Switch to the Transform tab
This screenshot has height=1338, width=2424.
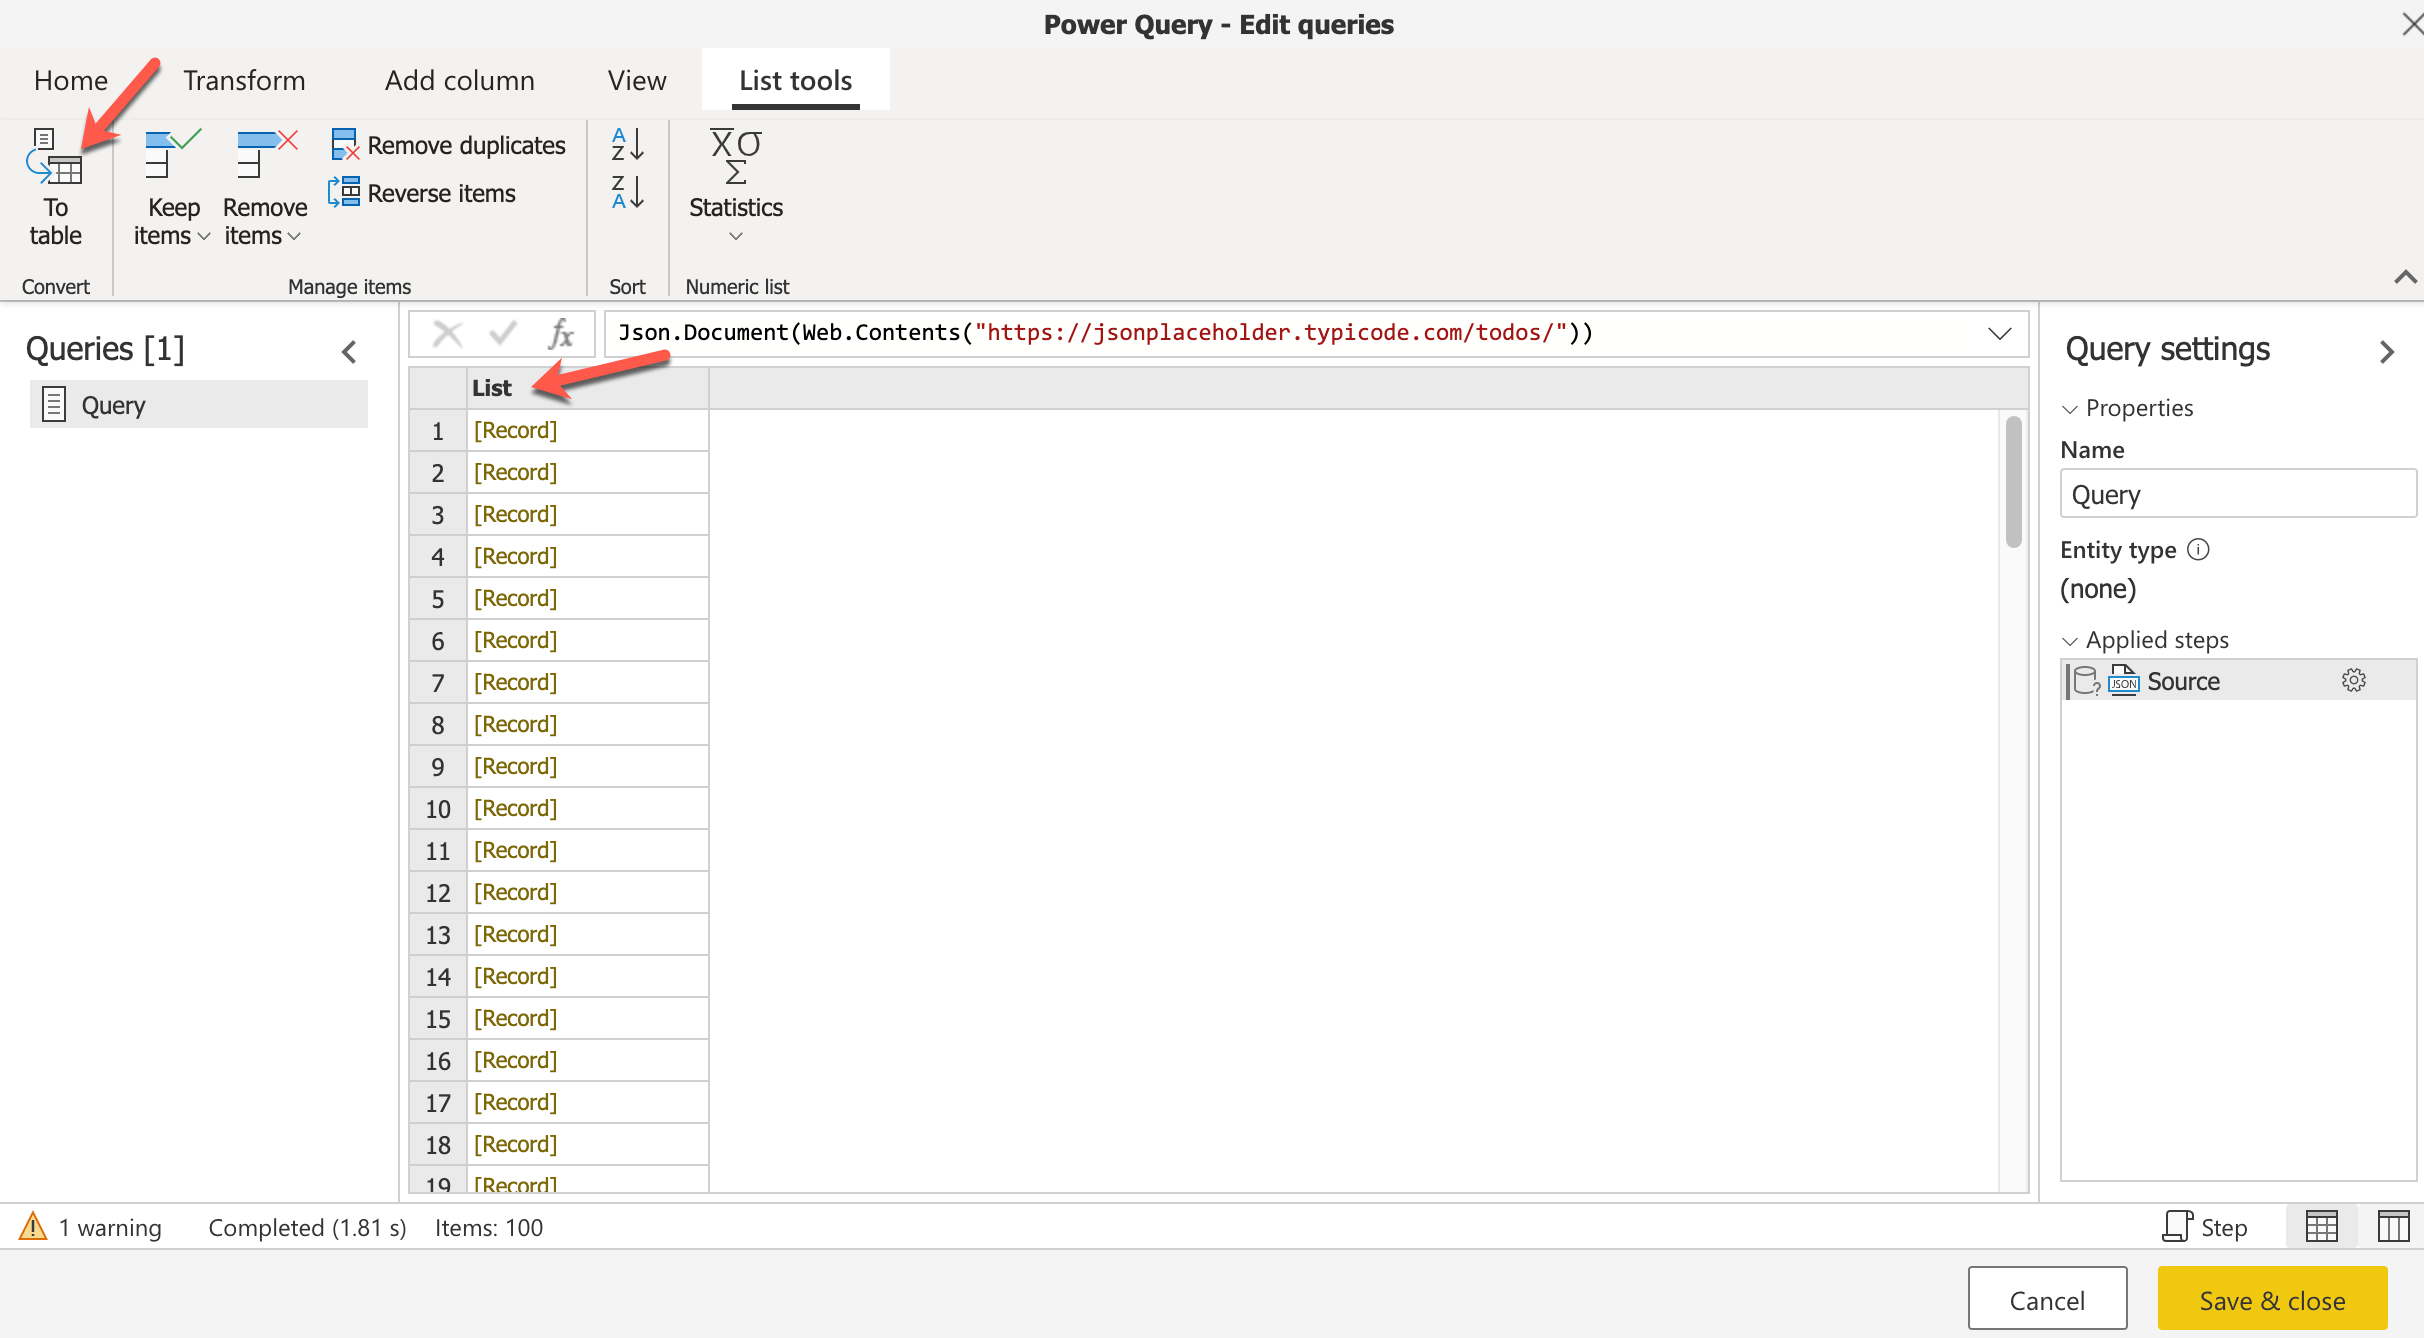(x=244, y=80)
